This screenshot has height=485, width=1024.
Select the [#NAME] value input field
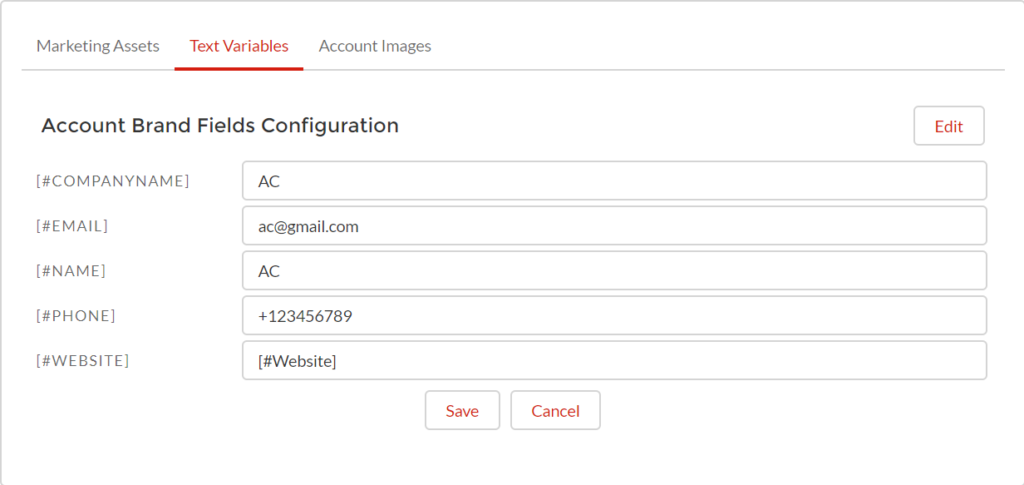(614, 271)
